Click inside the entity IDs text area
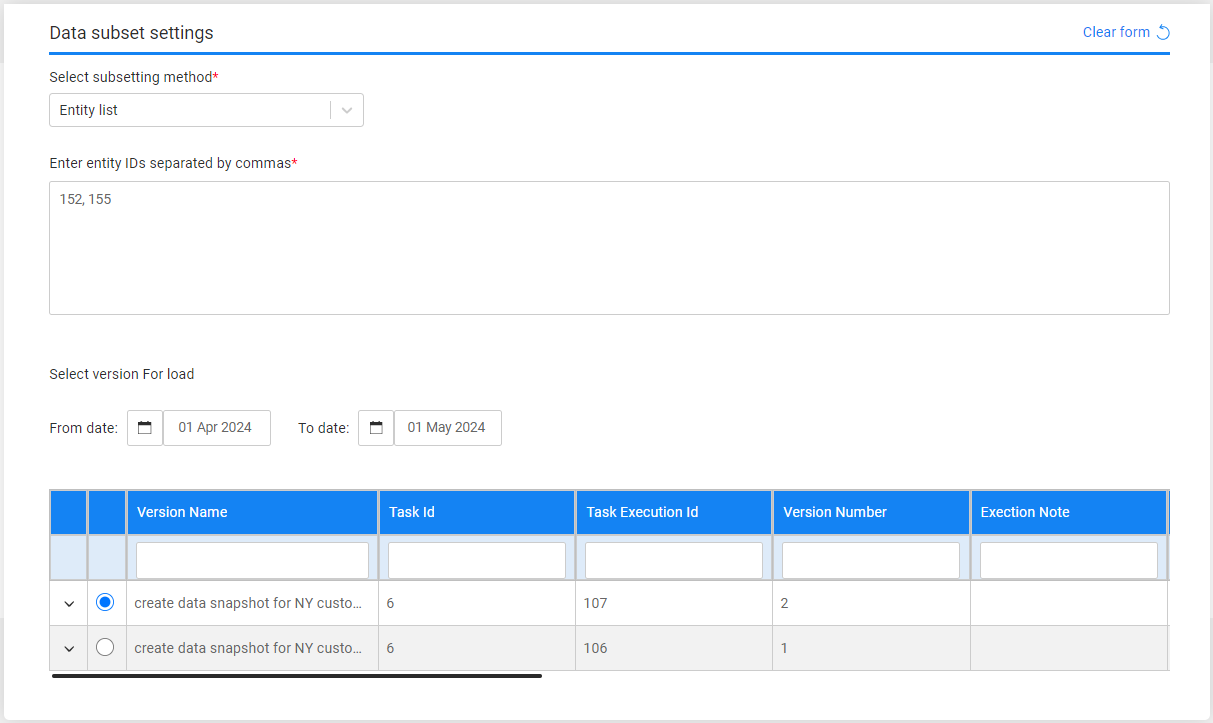1213x723 pixels. [609, 247]
